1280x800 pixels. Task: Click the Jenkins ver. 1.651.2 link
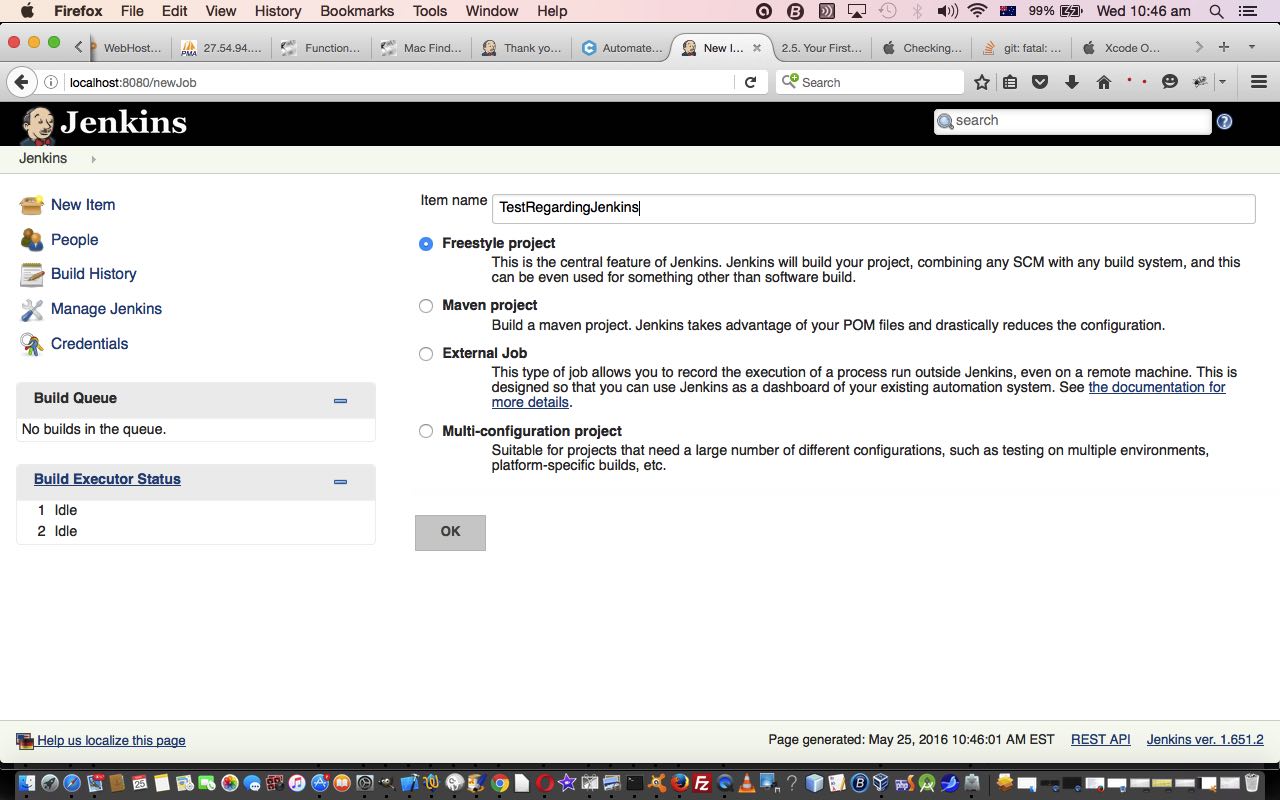pyautogui.click(x=1205, y=740)
